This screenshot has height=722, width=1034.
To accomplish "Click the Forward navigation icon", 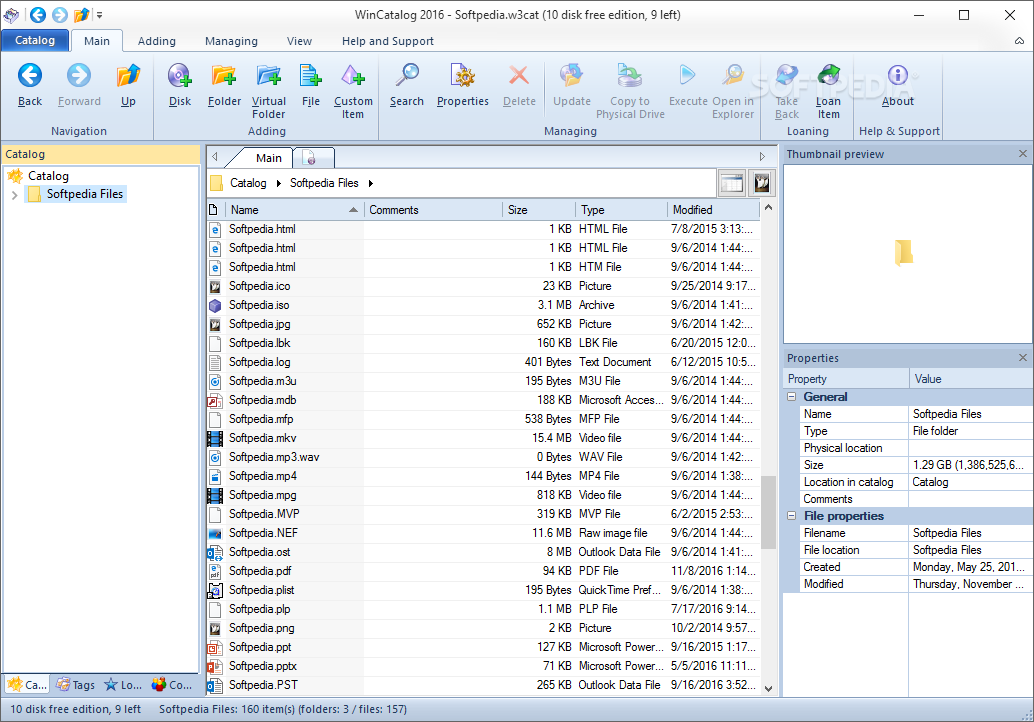I will click(x=79, y=76).
